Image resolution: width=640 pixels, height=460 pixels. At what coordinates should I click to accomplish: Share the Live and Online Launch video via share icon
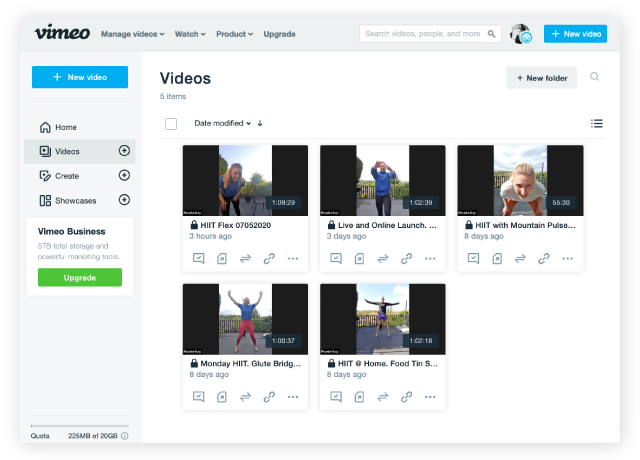[x=359, y=258]
